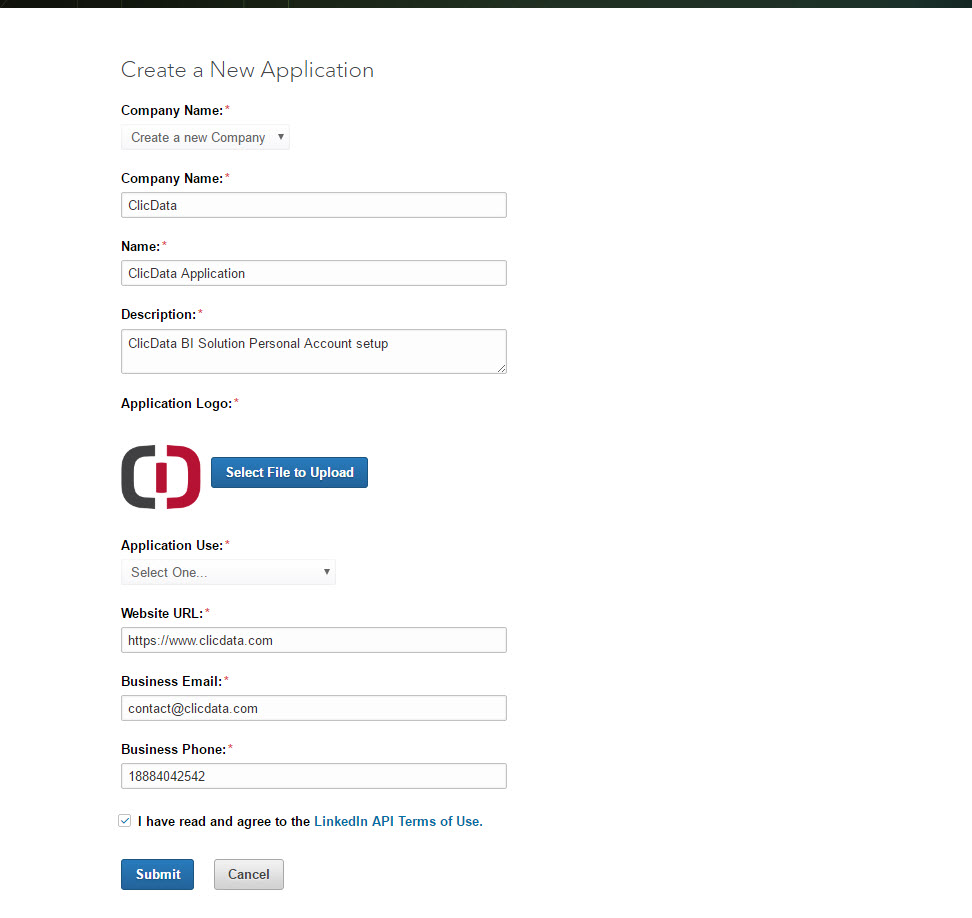Cancel creating the application
Screen dimensions: 972x918
coord(248,874)
